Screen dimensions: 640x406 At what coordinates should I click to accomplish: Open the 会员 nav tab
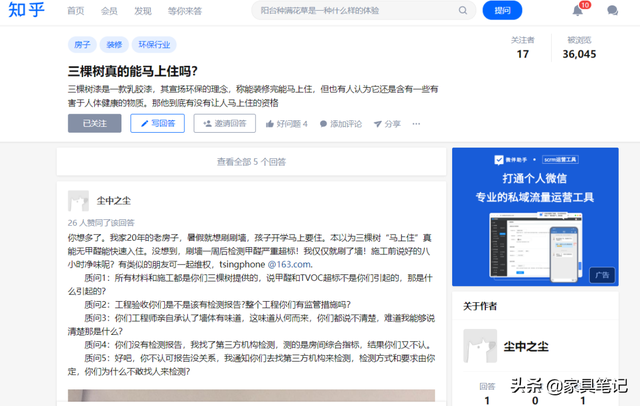pos(109,11)
